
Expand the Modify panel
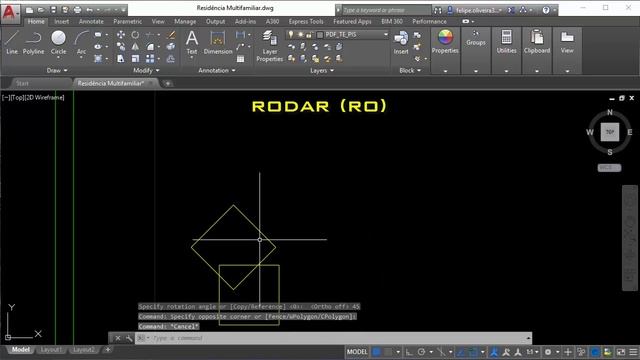(x=146, y=70)
